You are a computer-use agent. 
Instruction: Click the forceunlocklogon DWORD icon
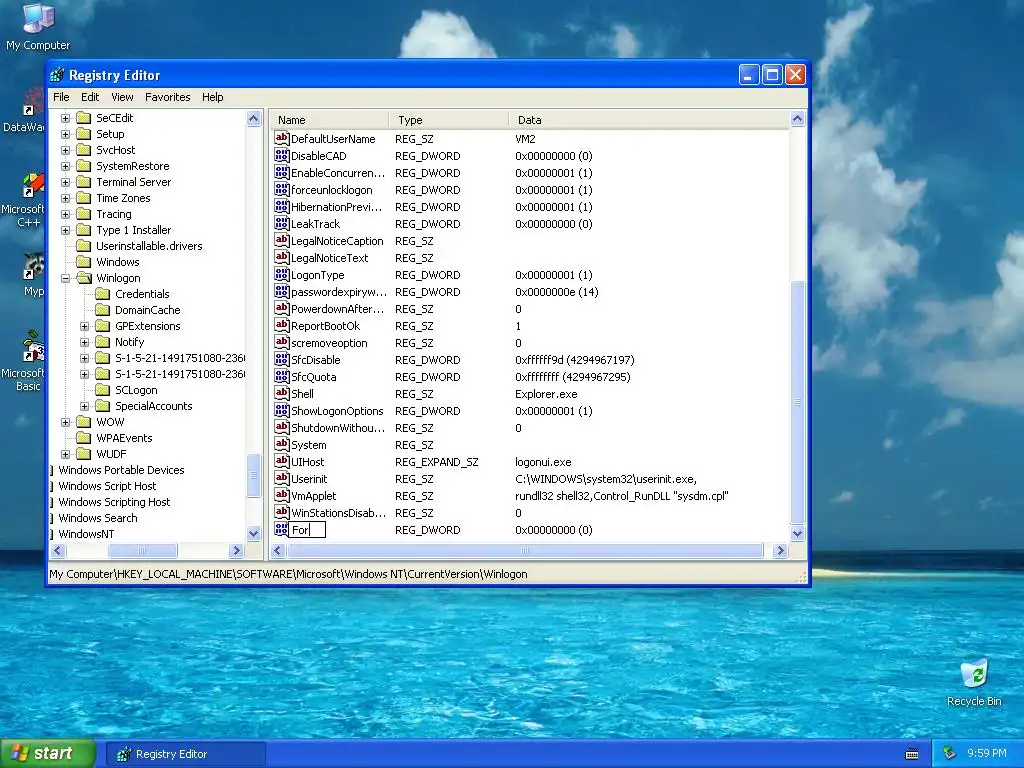point(281,189)
